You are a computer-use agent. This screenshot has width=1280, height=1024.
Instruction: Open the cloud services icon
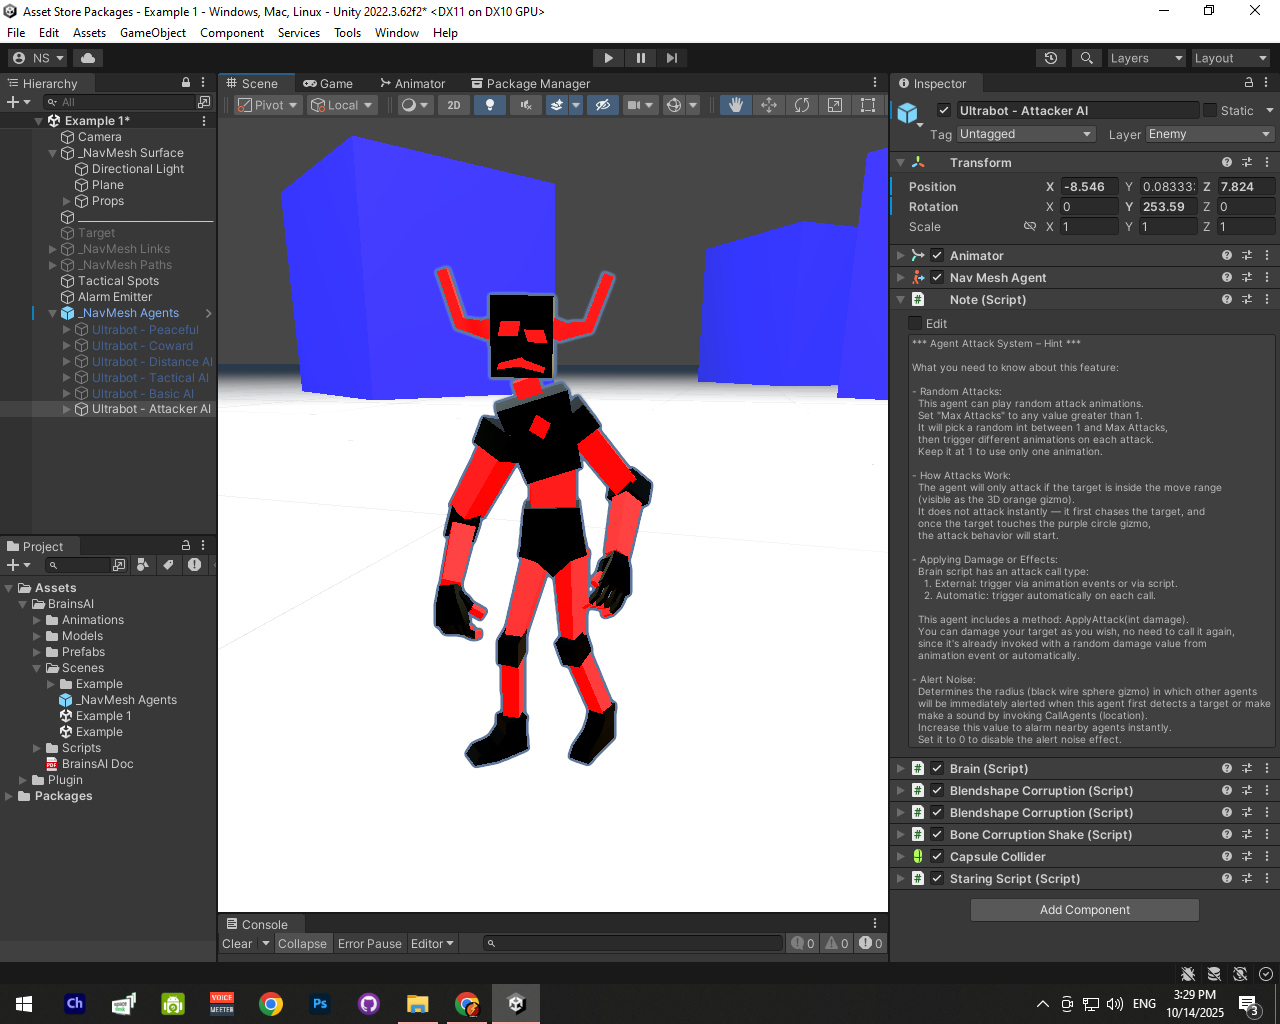(x=88, y=58)
